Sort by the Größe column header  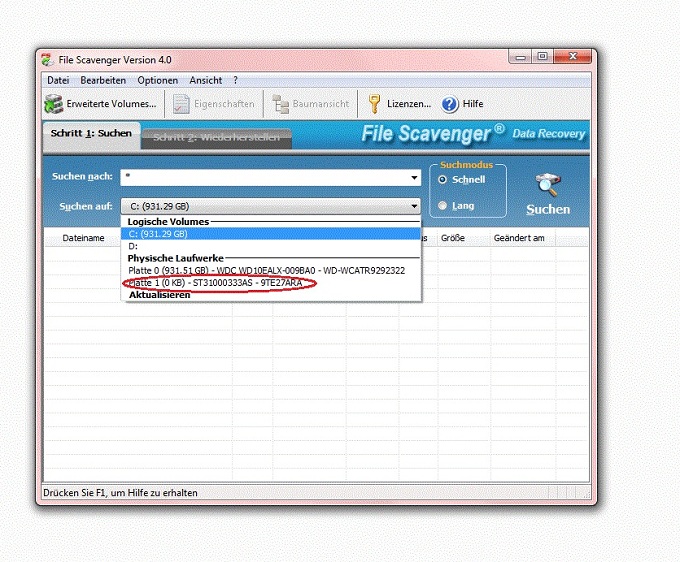[453, 238]
